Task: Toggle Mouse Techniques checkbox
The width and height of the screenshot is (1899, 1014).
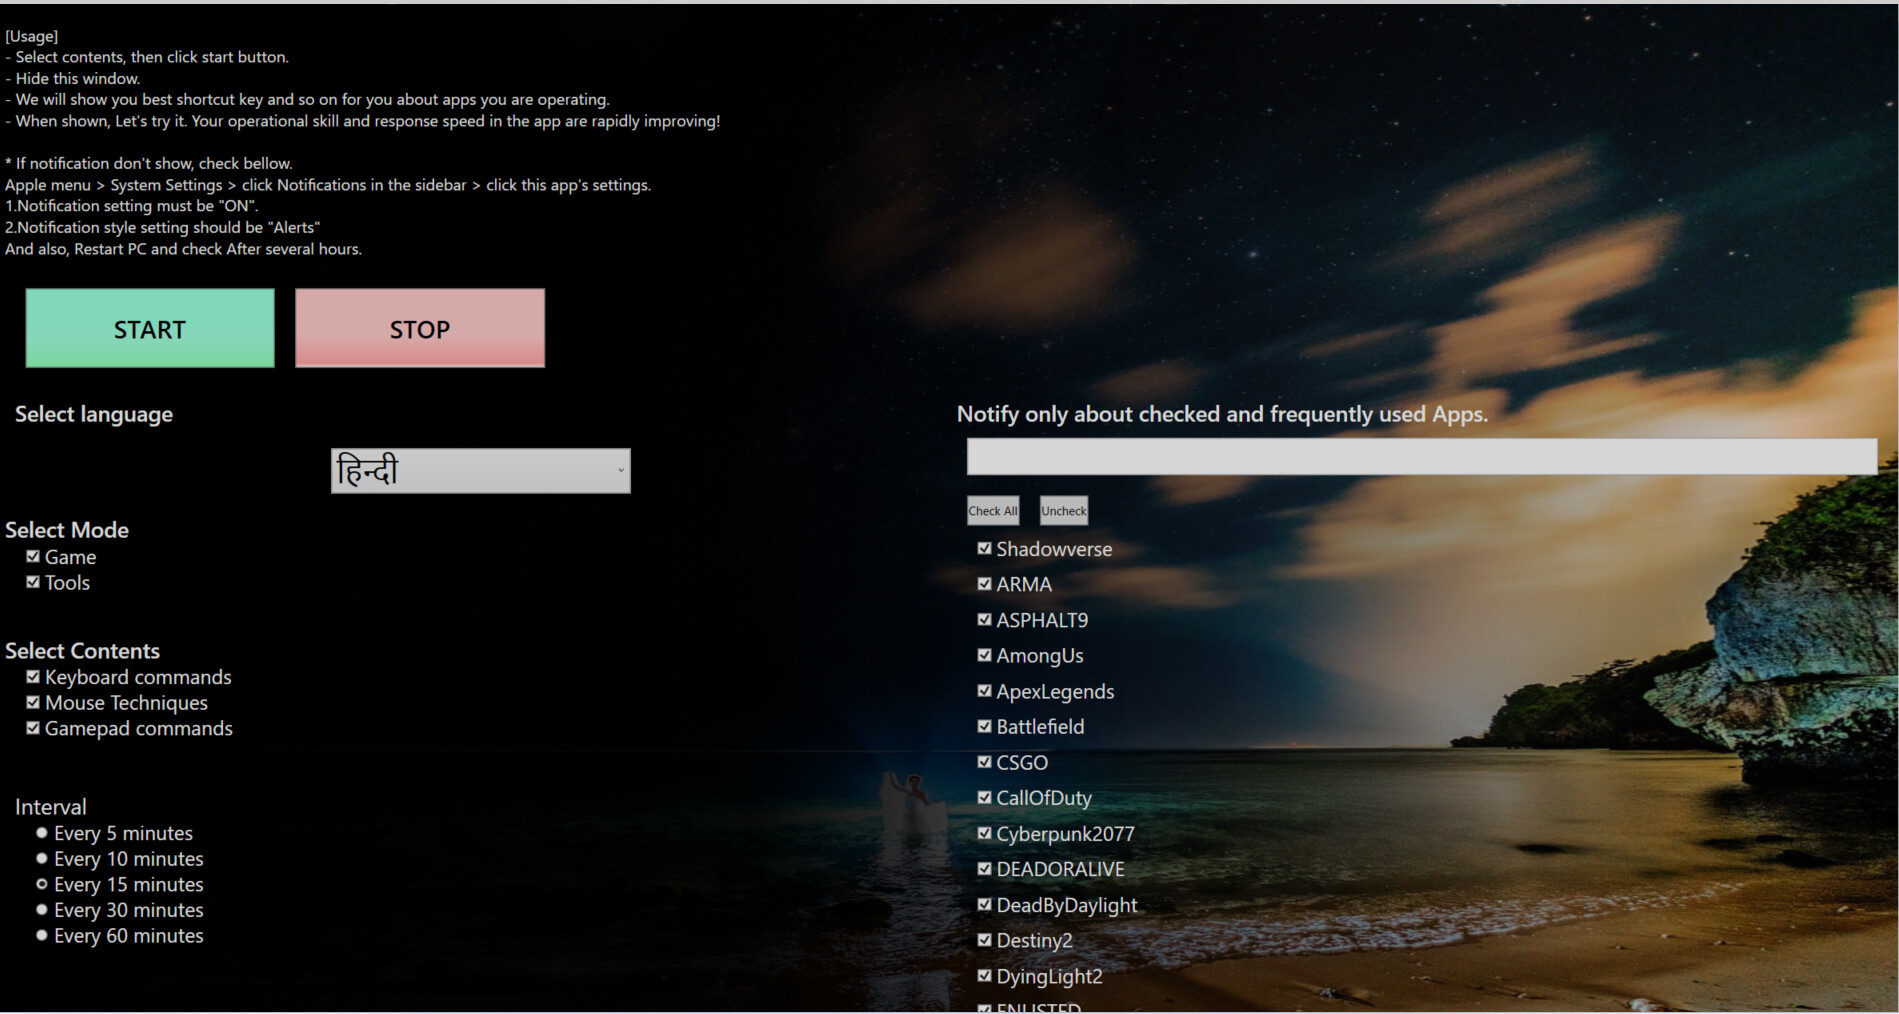Action: click(x=32, y=702)
